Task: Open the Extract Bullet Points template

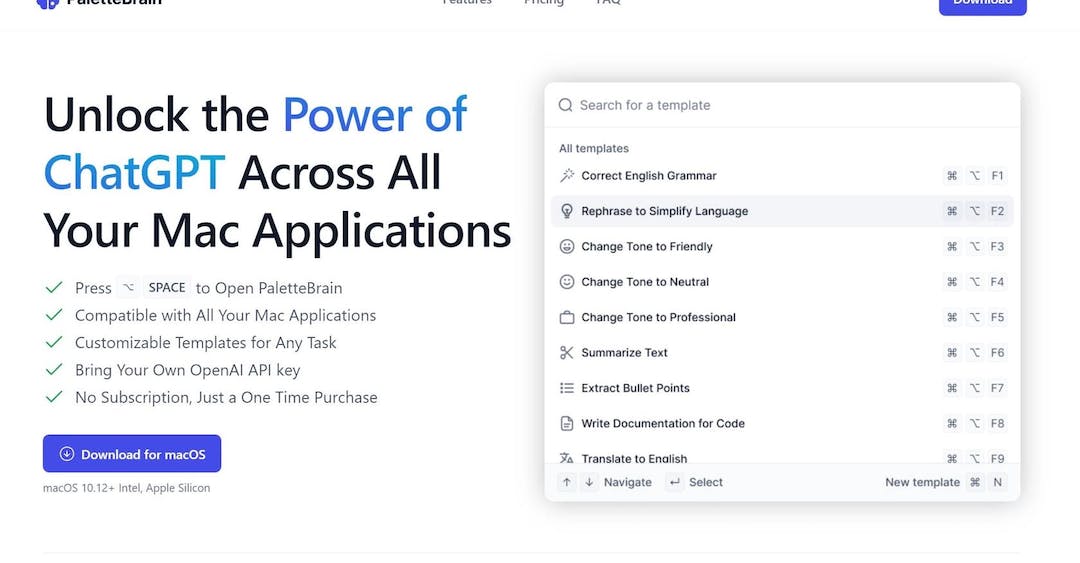Action: point(782,388)
